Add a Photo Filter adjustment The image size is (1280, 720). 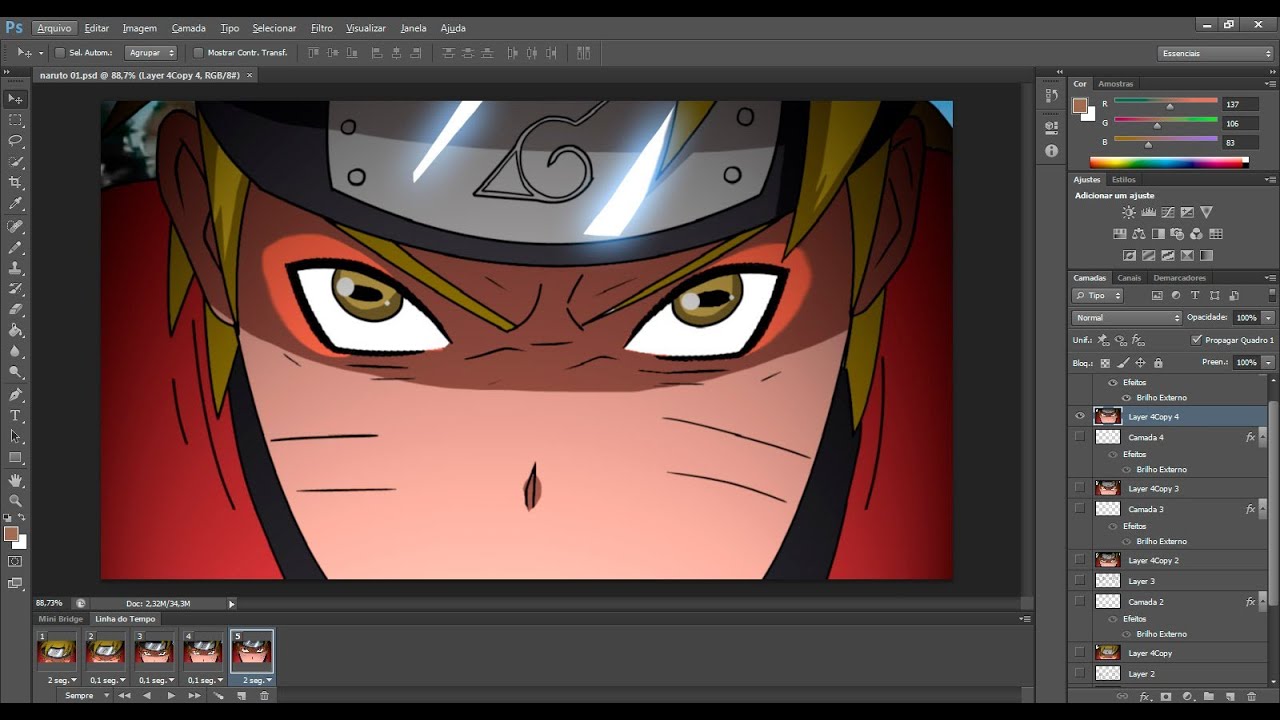click(x=1177, y=234)
